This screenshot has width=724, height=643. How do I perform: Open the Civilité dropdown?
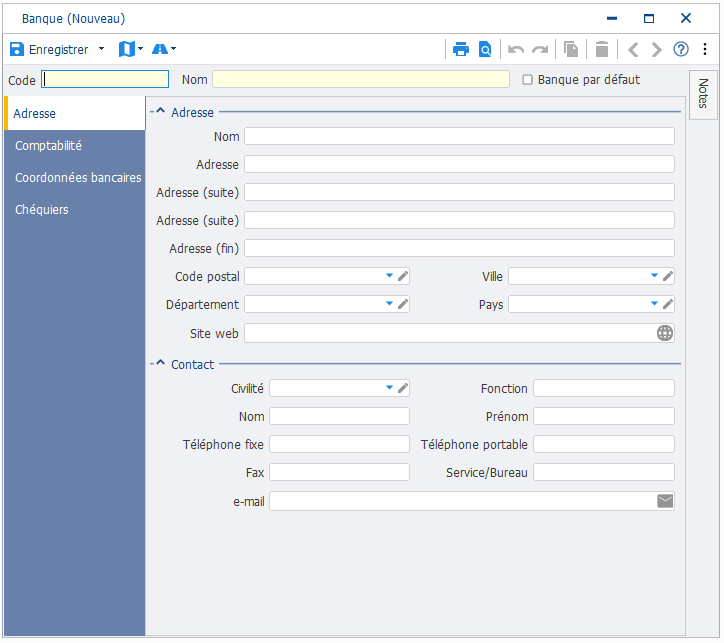[x=390, y=388]
